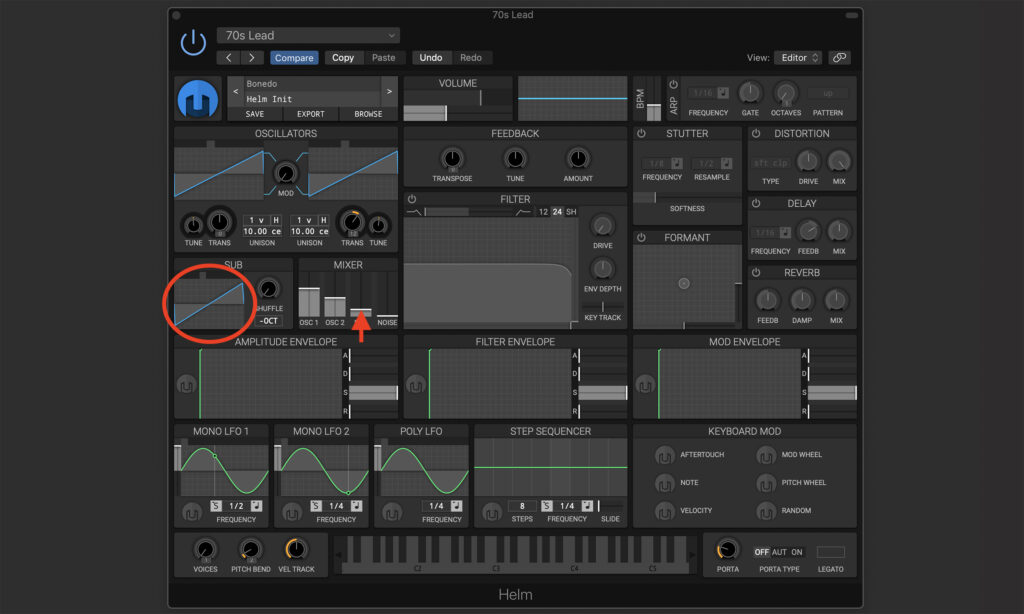Viewport: 1024px width, 614px height.
Task: Click the Amplitude Envelope sustain slider
Action: 373,393
